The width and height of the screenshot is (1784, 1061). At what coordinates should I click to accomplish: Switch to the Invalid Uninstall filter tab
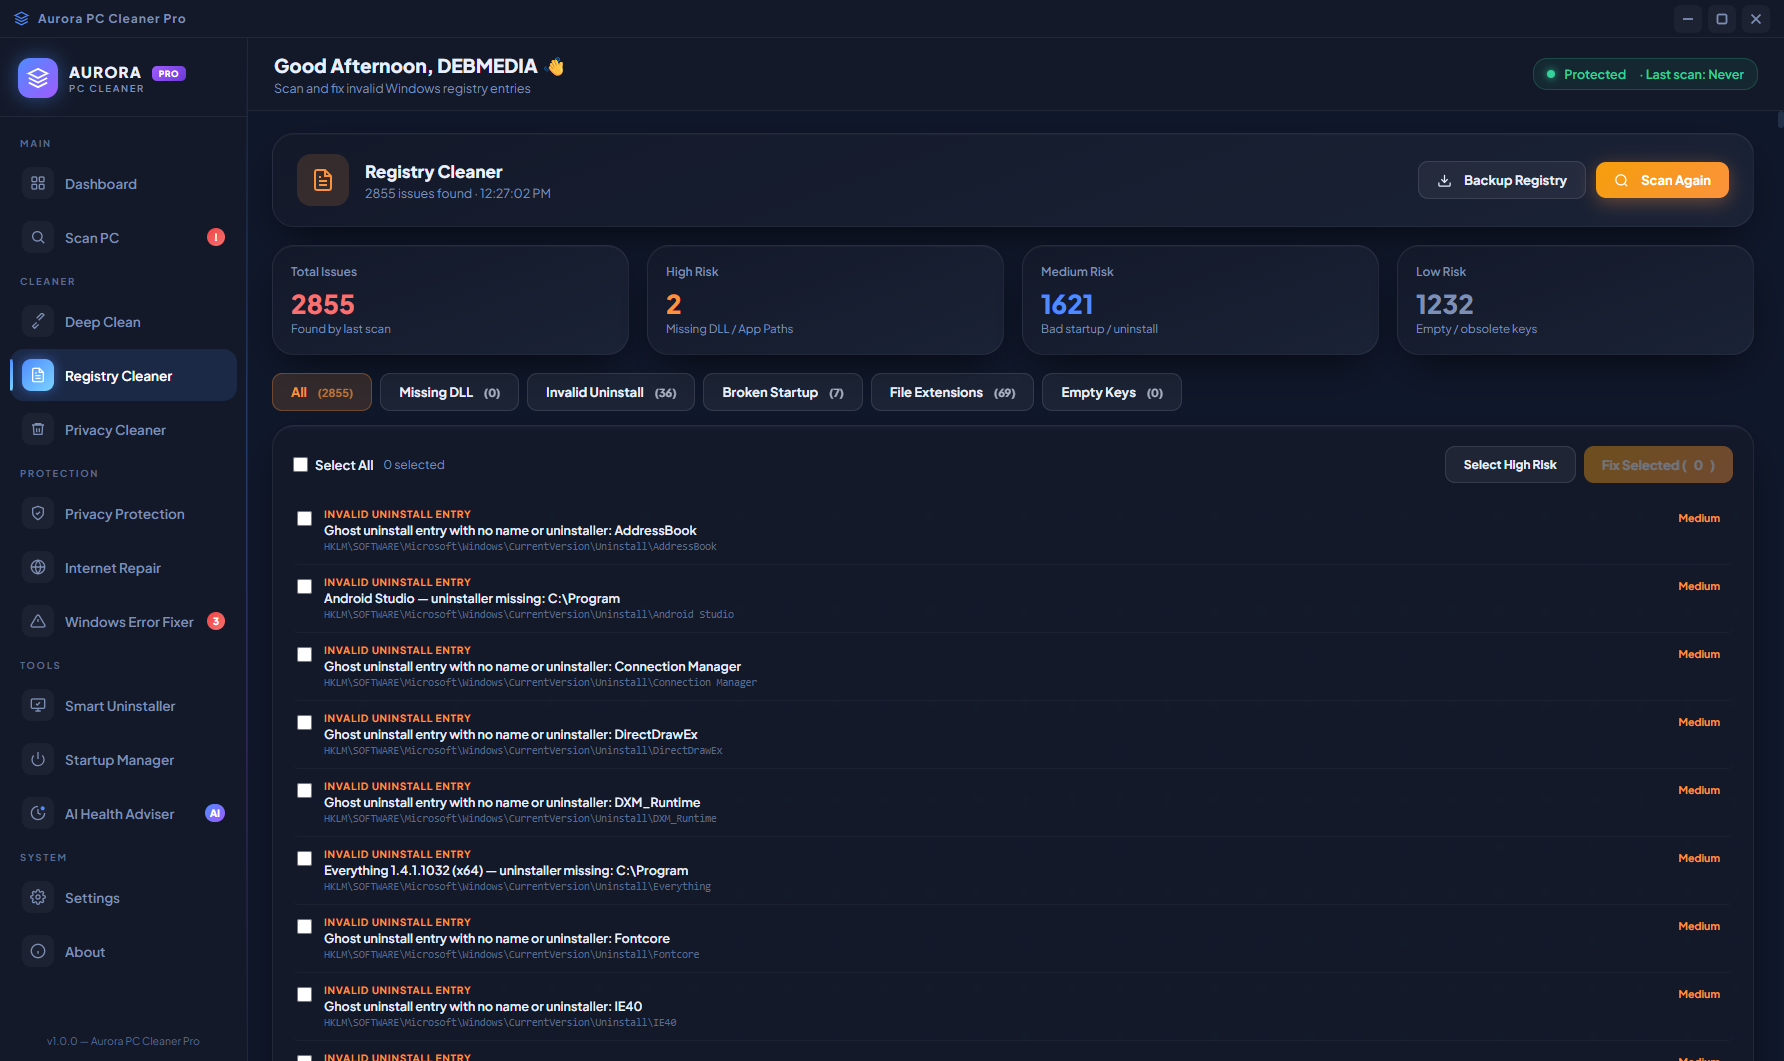(611, 392)
